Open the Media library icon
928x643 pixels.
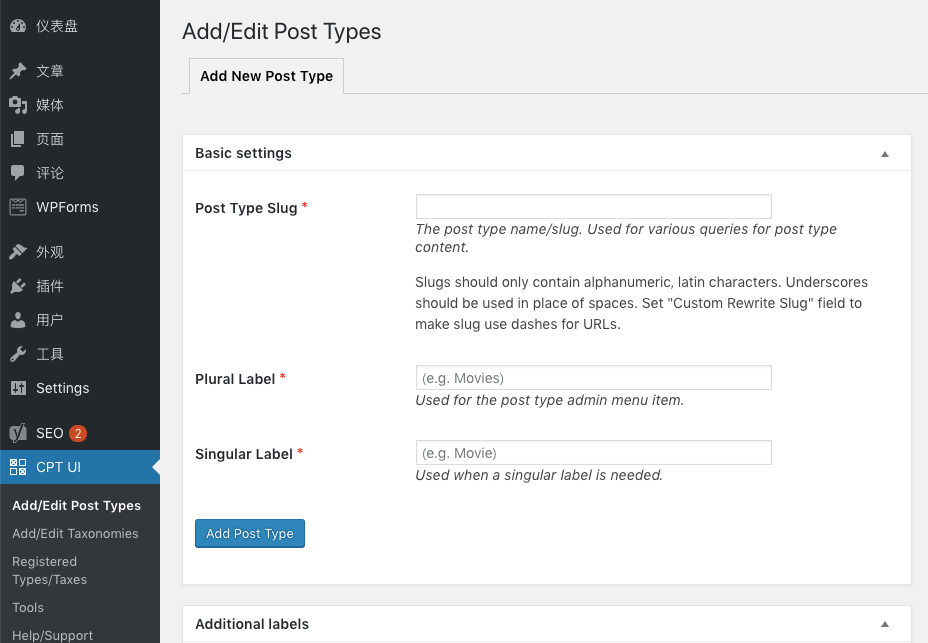[x=18, y=105]
